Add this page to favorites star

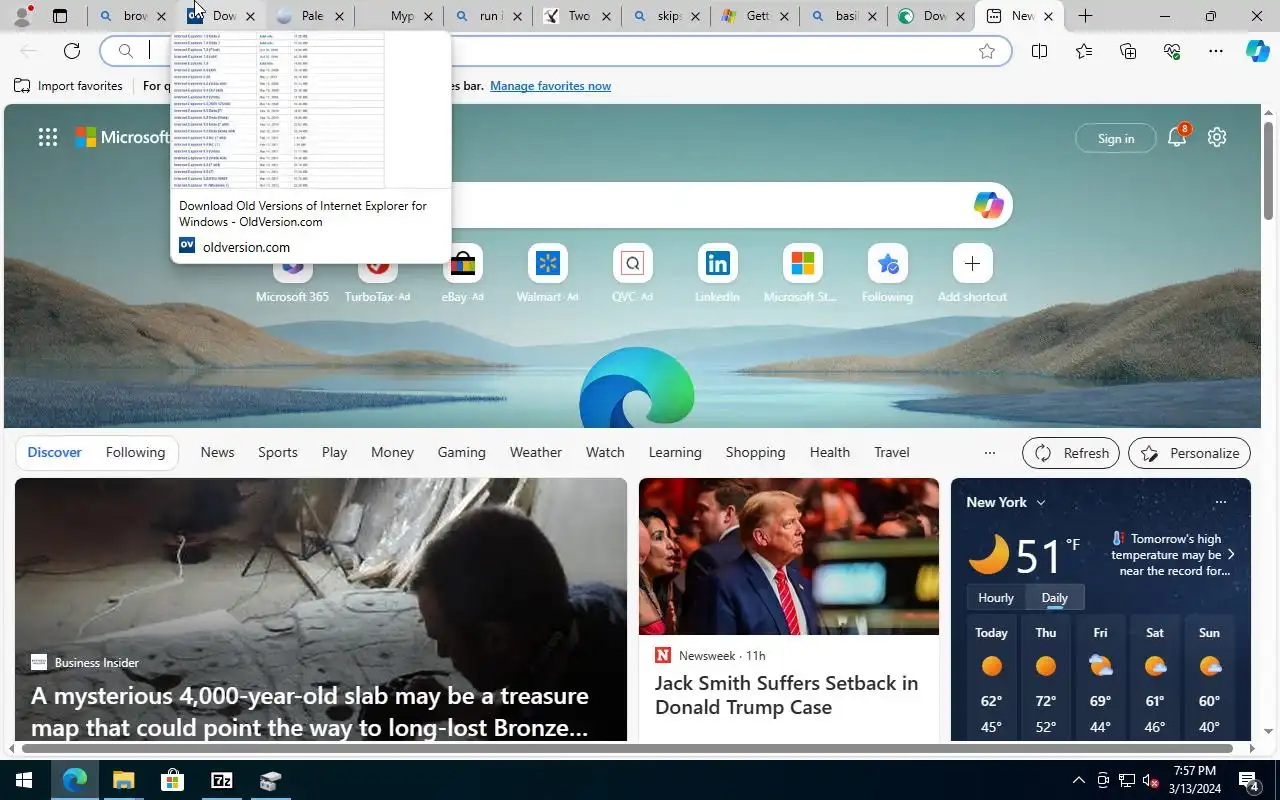[x=987, y=51]
